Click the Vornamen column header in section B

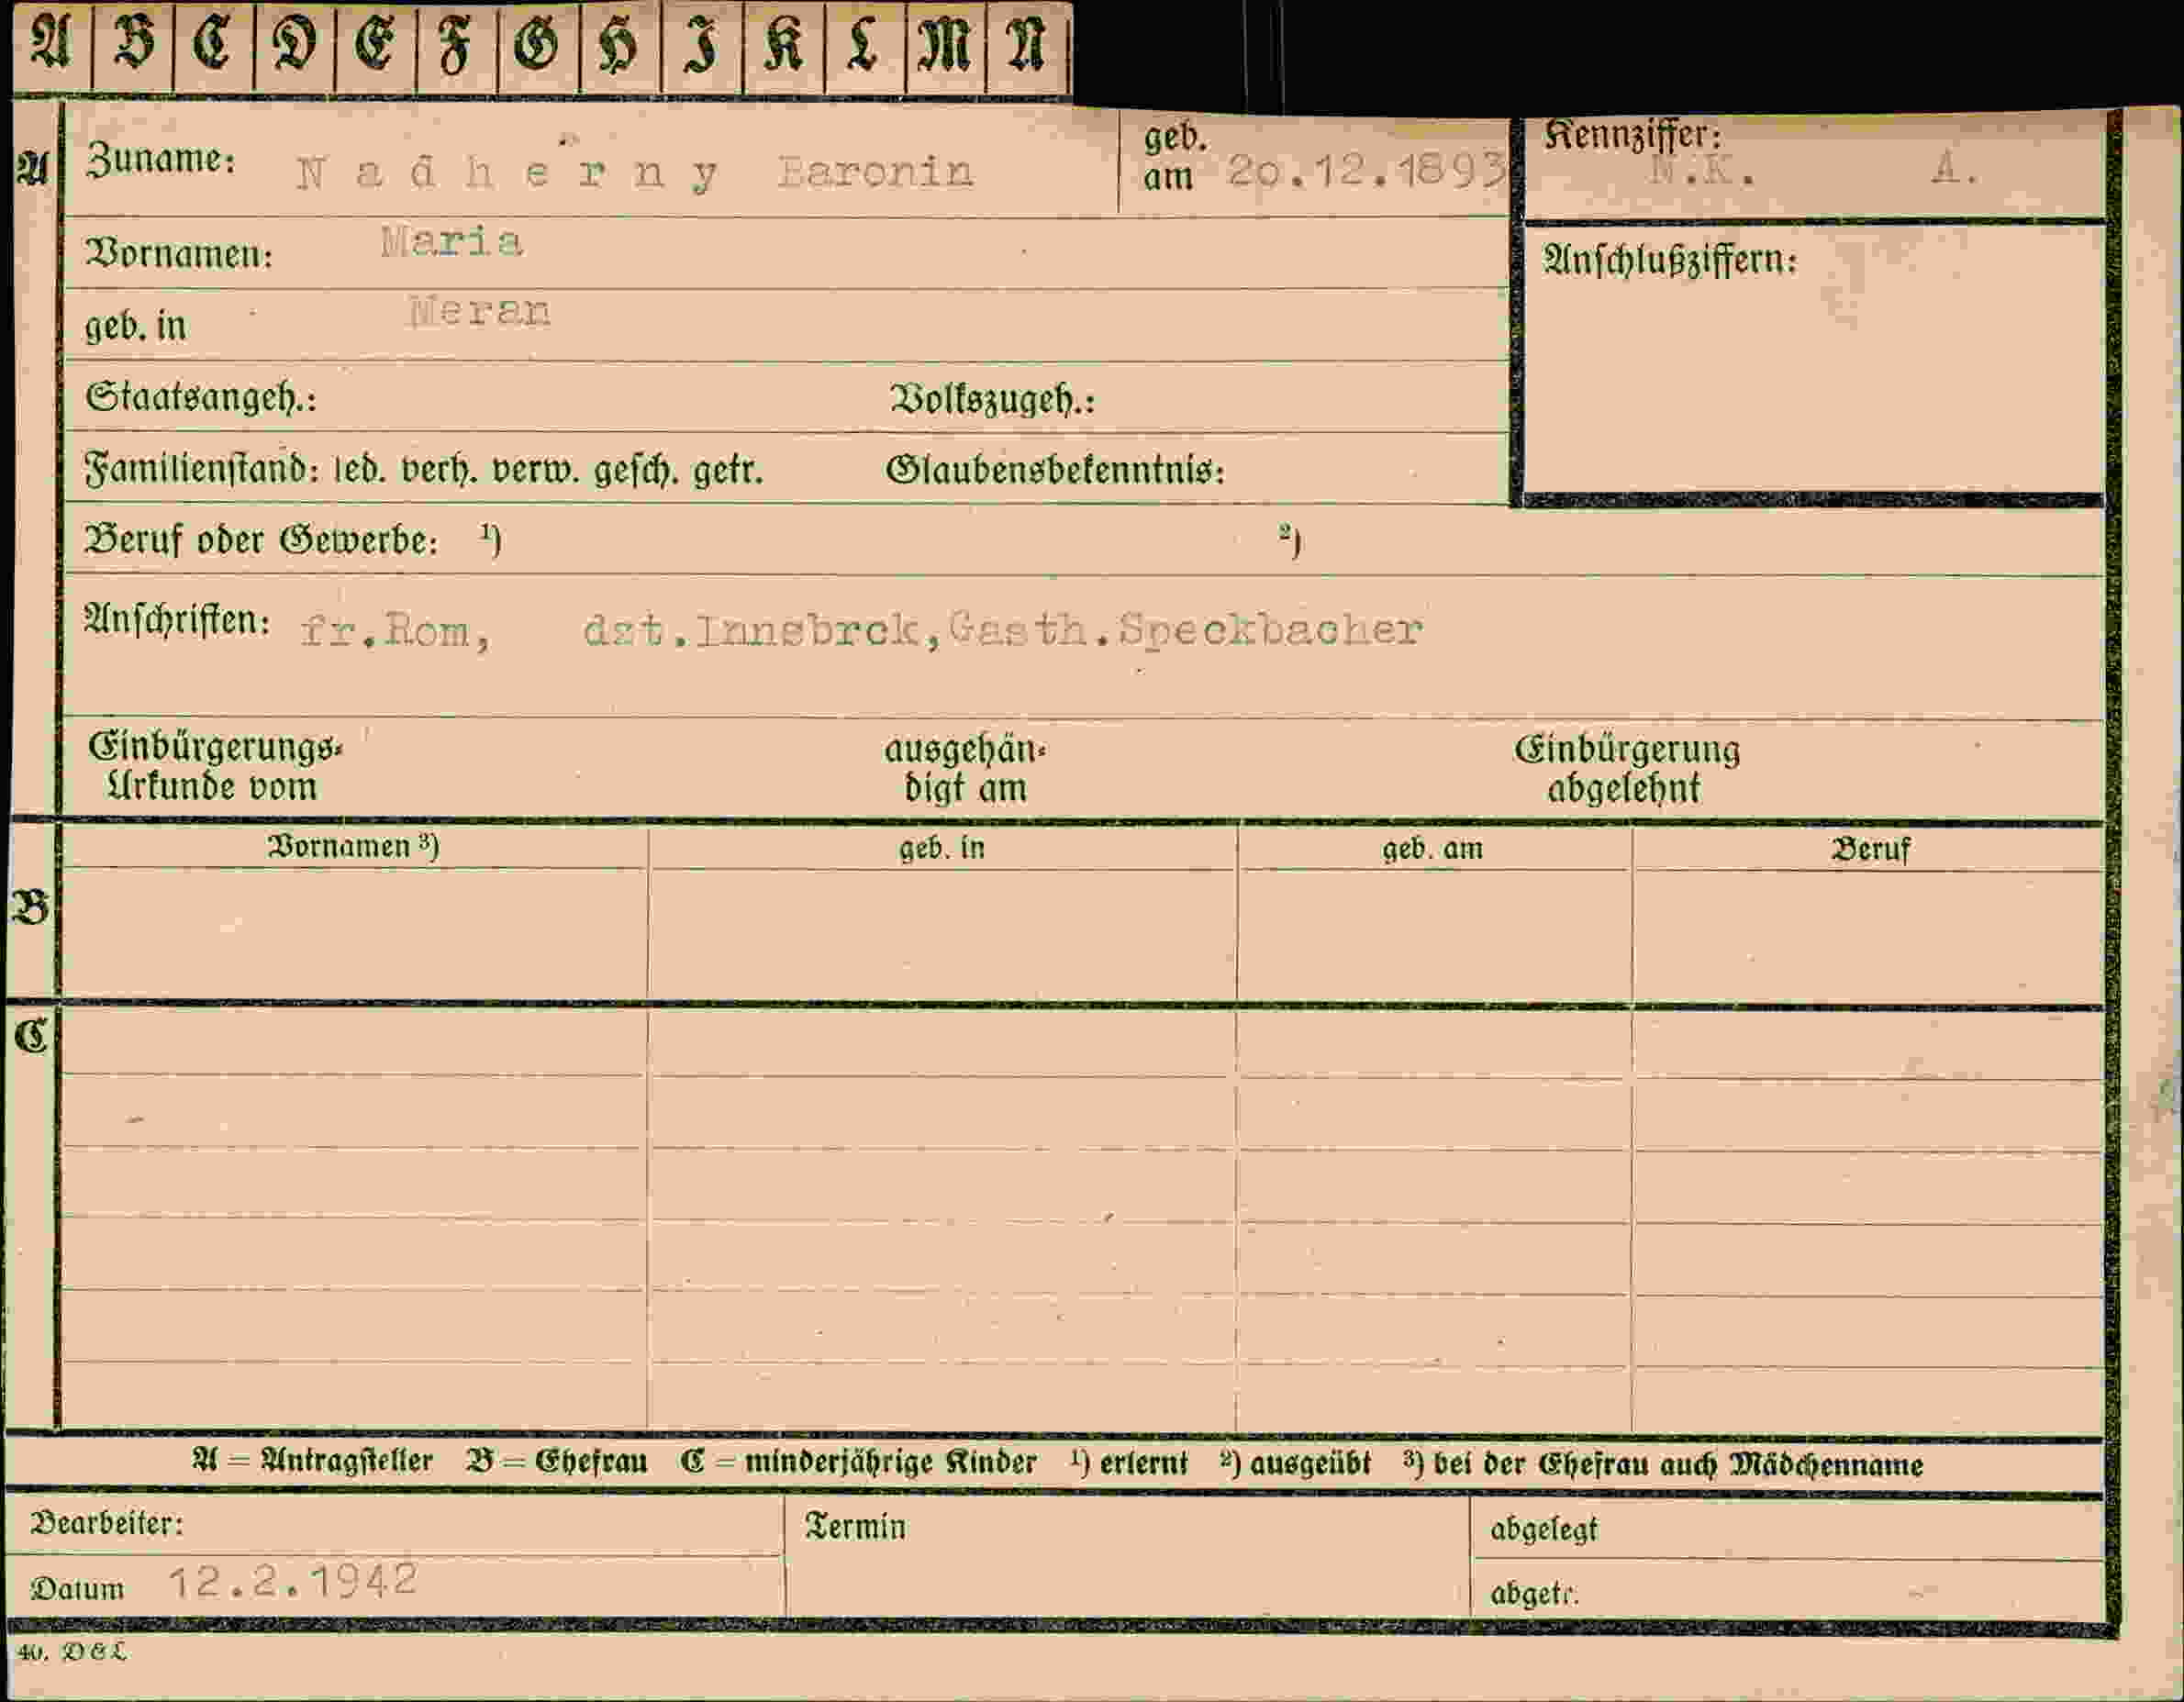coord(353,847)
